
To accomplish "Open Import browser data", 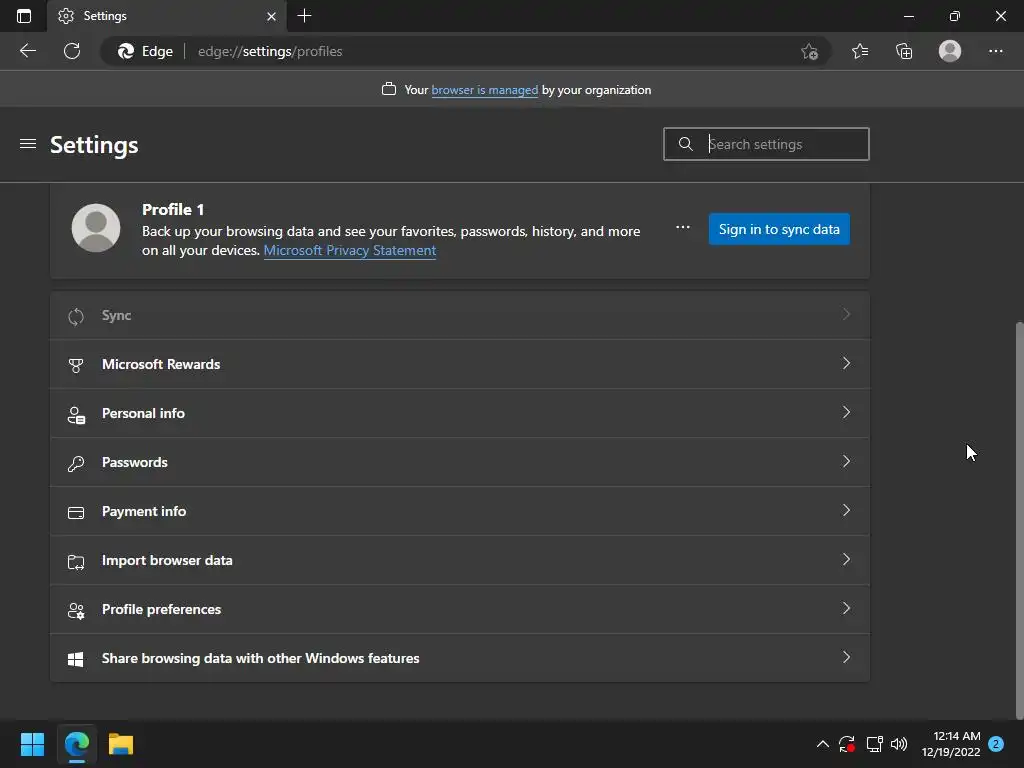I will pos(460,560).
